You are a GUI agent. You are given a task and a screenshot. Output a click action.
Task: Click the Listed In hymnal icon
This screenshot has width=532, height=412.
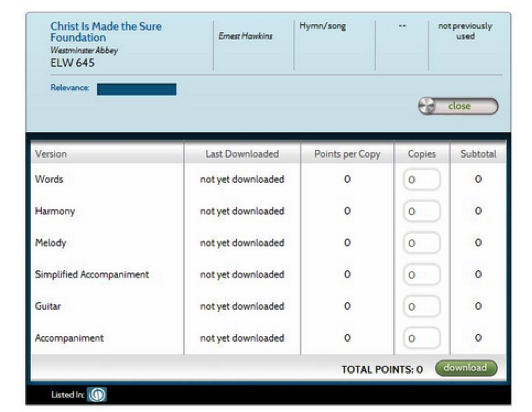click(x=97, y=394)
